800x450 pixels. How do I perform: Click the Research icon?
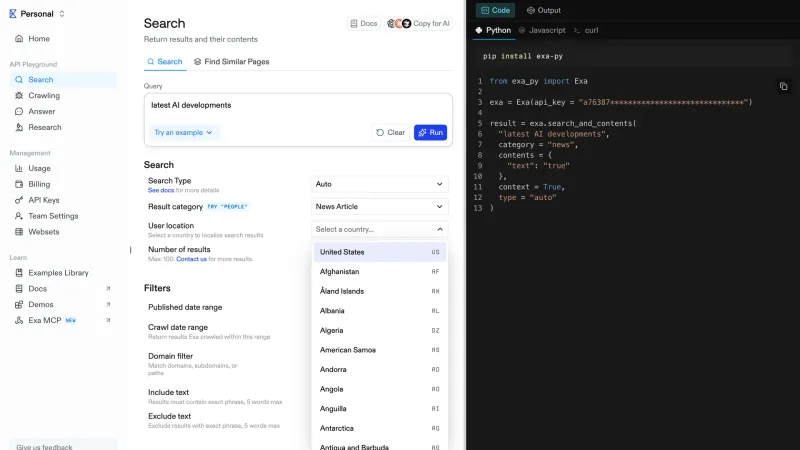(x=19, y=127)
